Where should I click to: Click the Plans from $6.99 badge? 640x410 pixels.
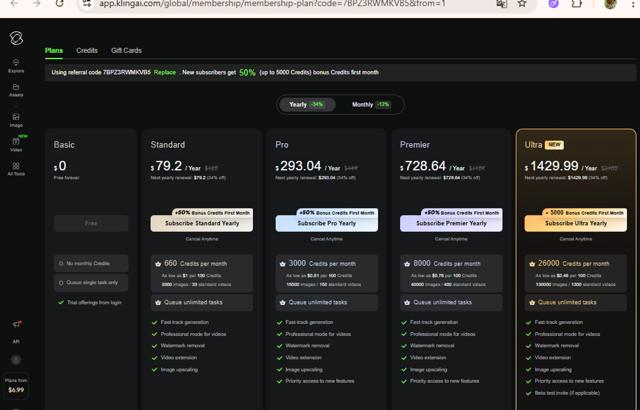click(x=16, y=386)
